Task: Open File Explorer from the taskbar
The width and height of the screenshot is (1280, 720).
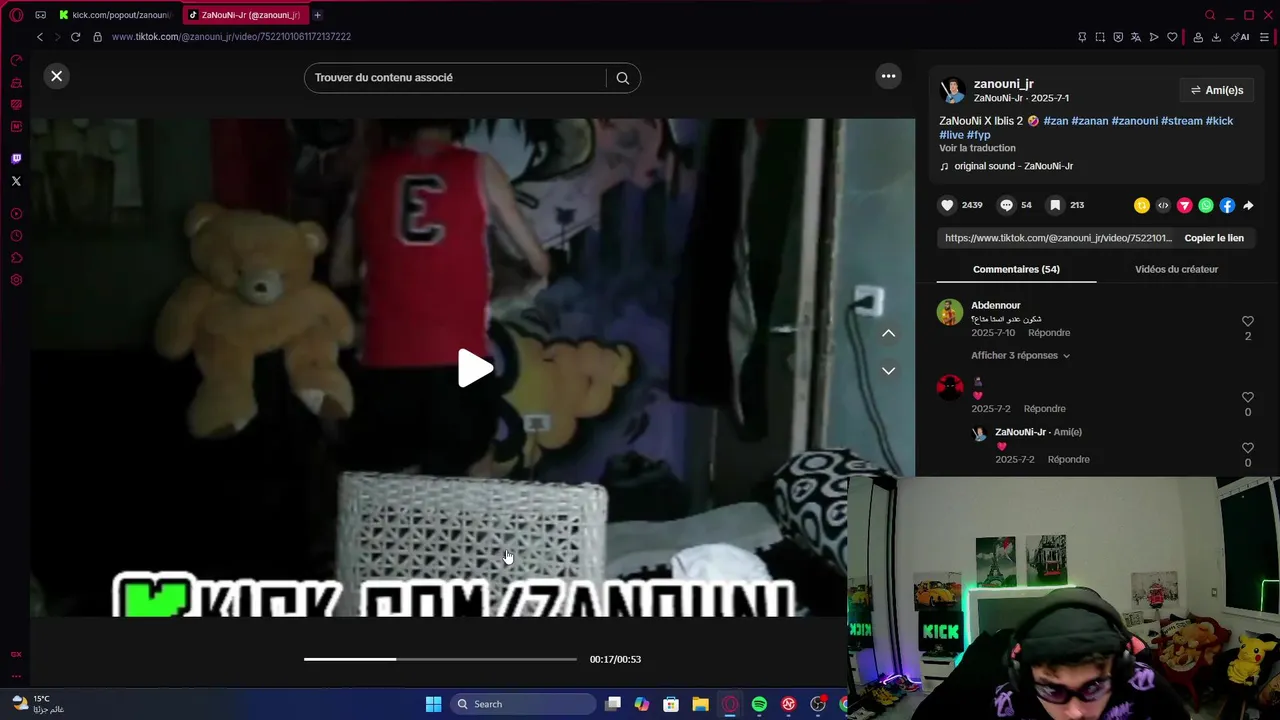Action: pos(700,704)
